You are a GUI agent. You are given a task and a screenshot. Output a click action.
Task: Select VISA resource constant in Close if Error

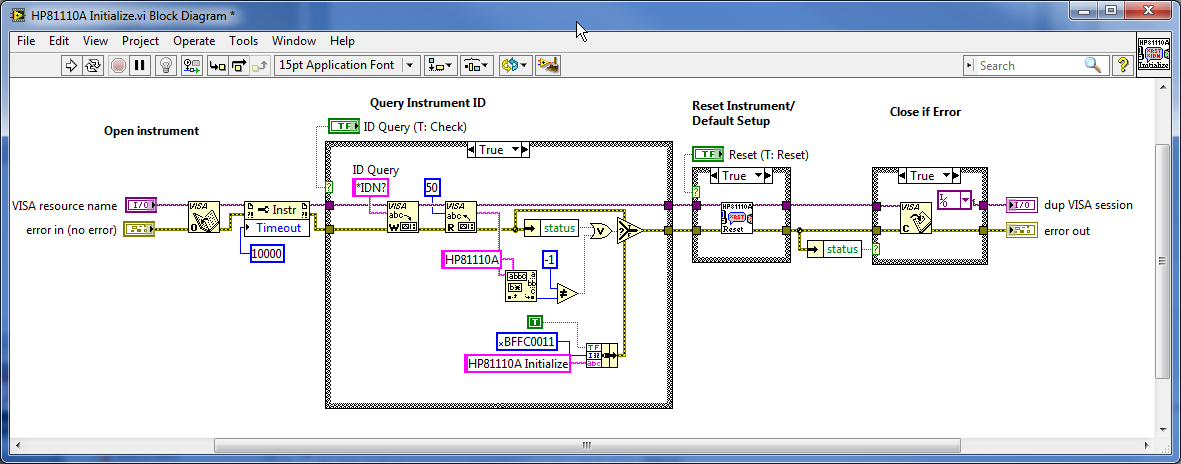pyautogui.click(x=954, y=200)
